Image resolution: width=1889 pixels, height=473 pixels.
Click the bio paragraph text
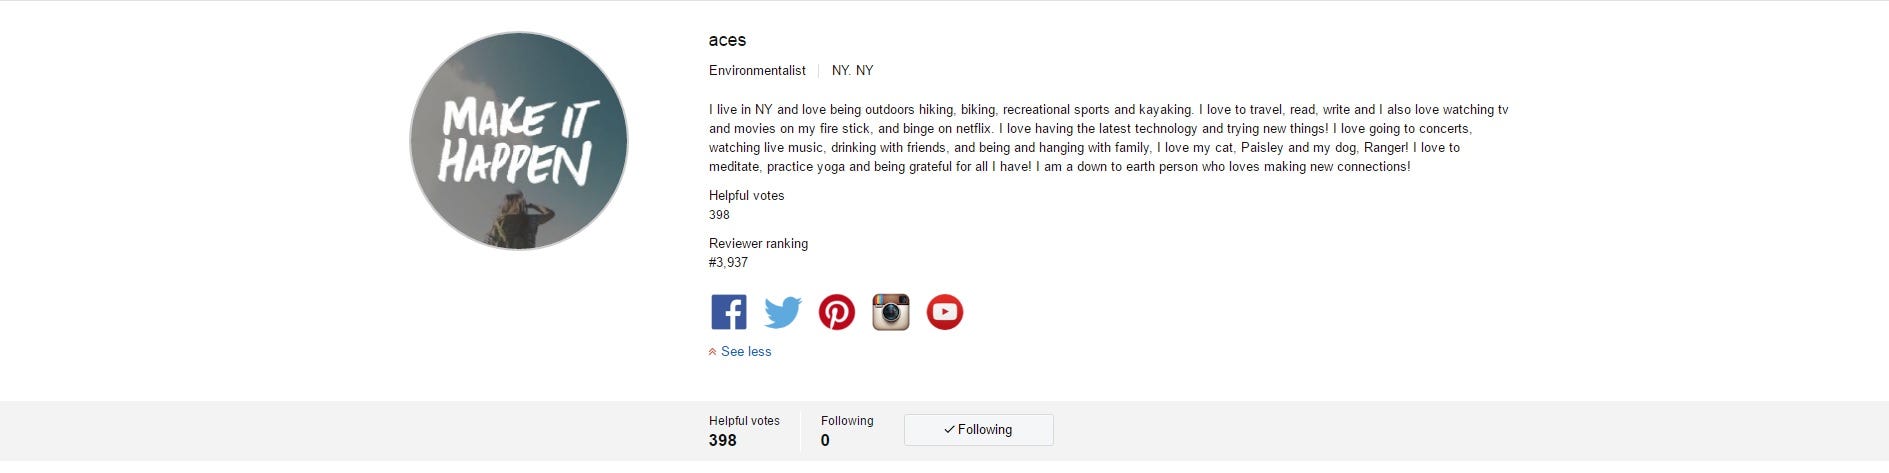(x=1108, y=138)
